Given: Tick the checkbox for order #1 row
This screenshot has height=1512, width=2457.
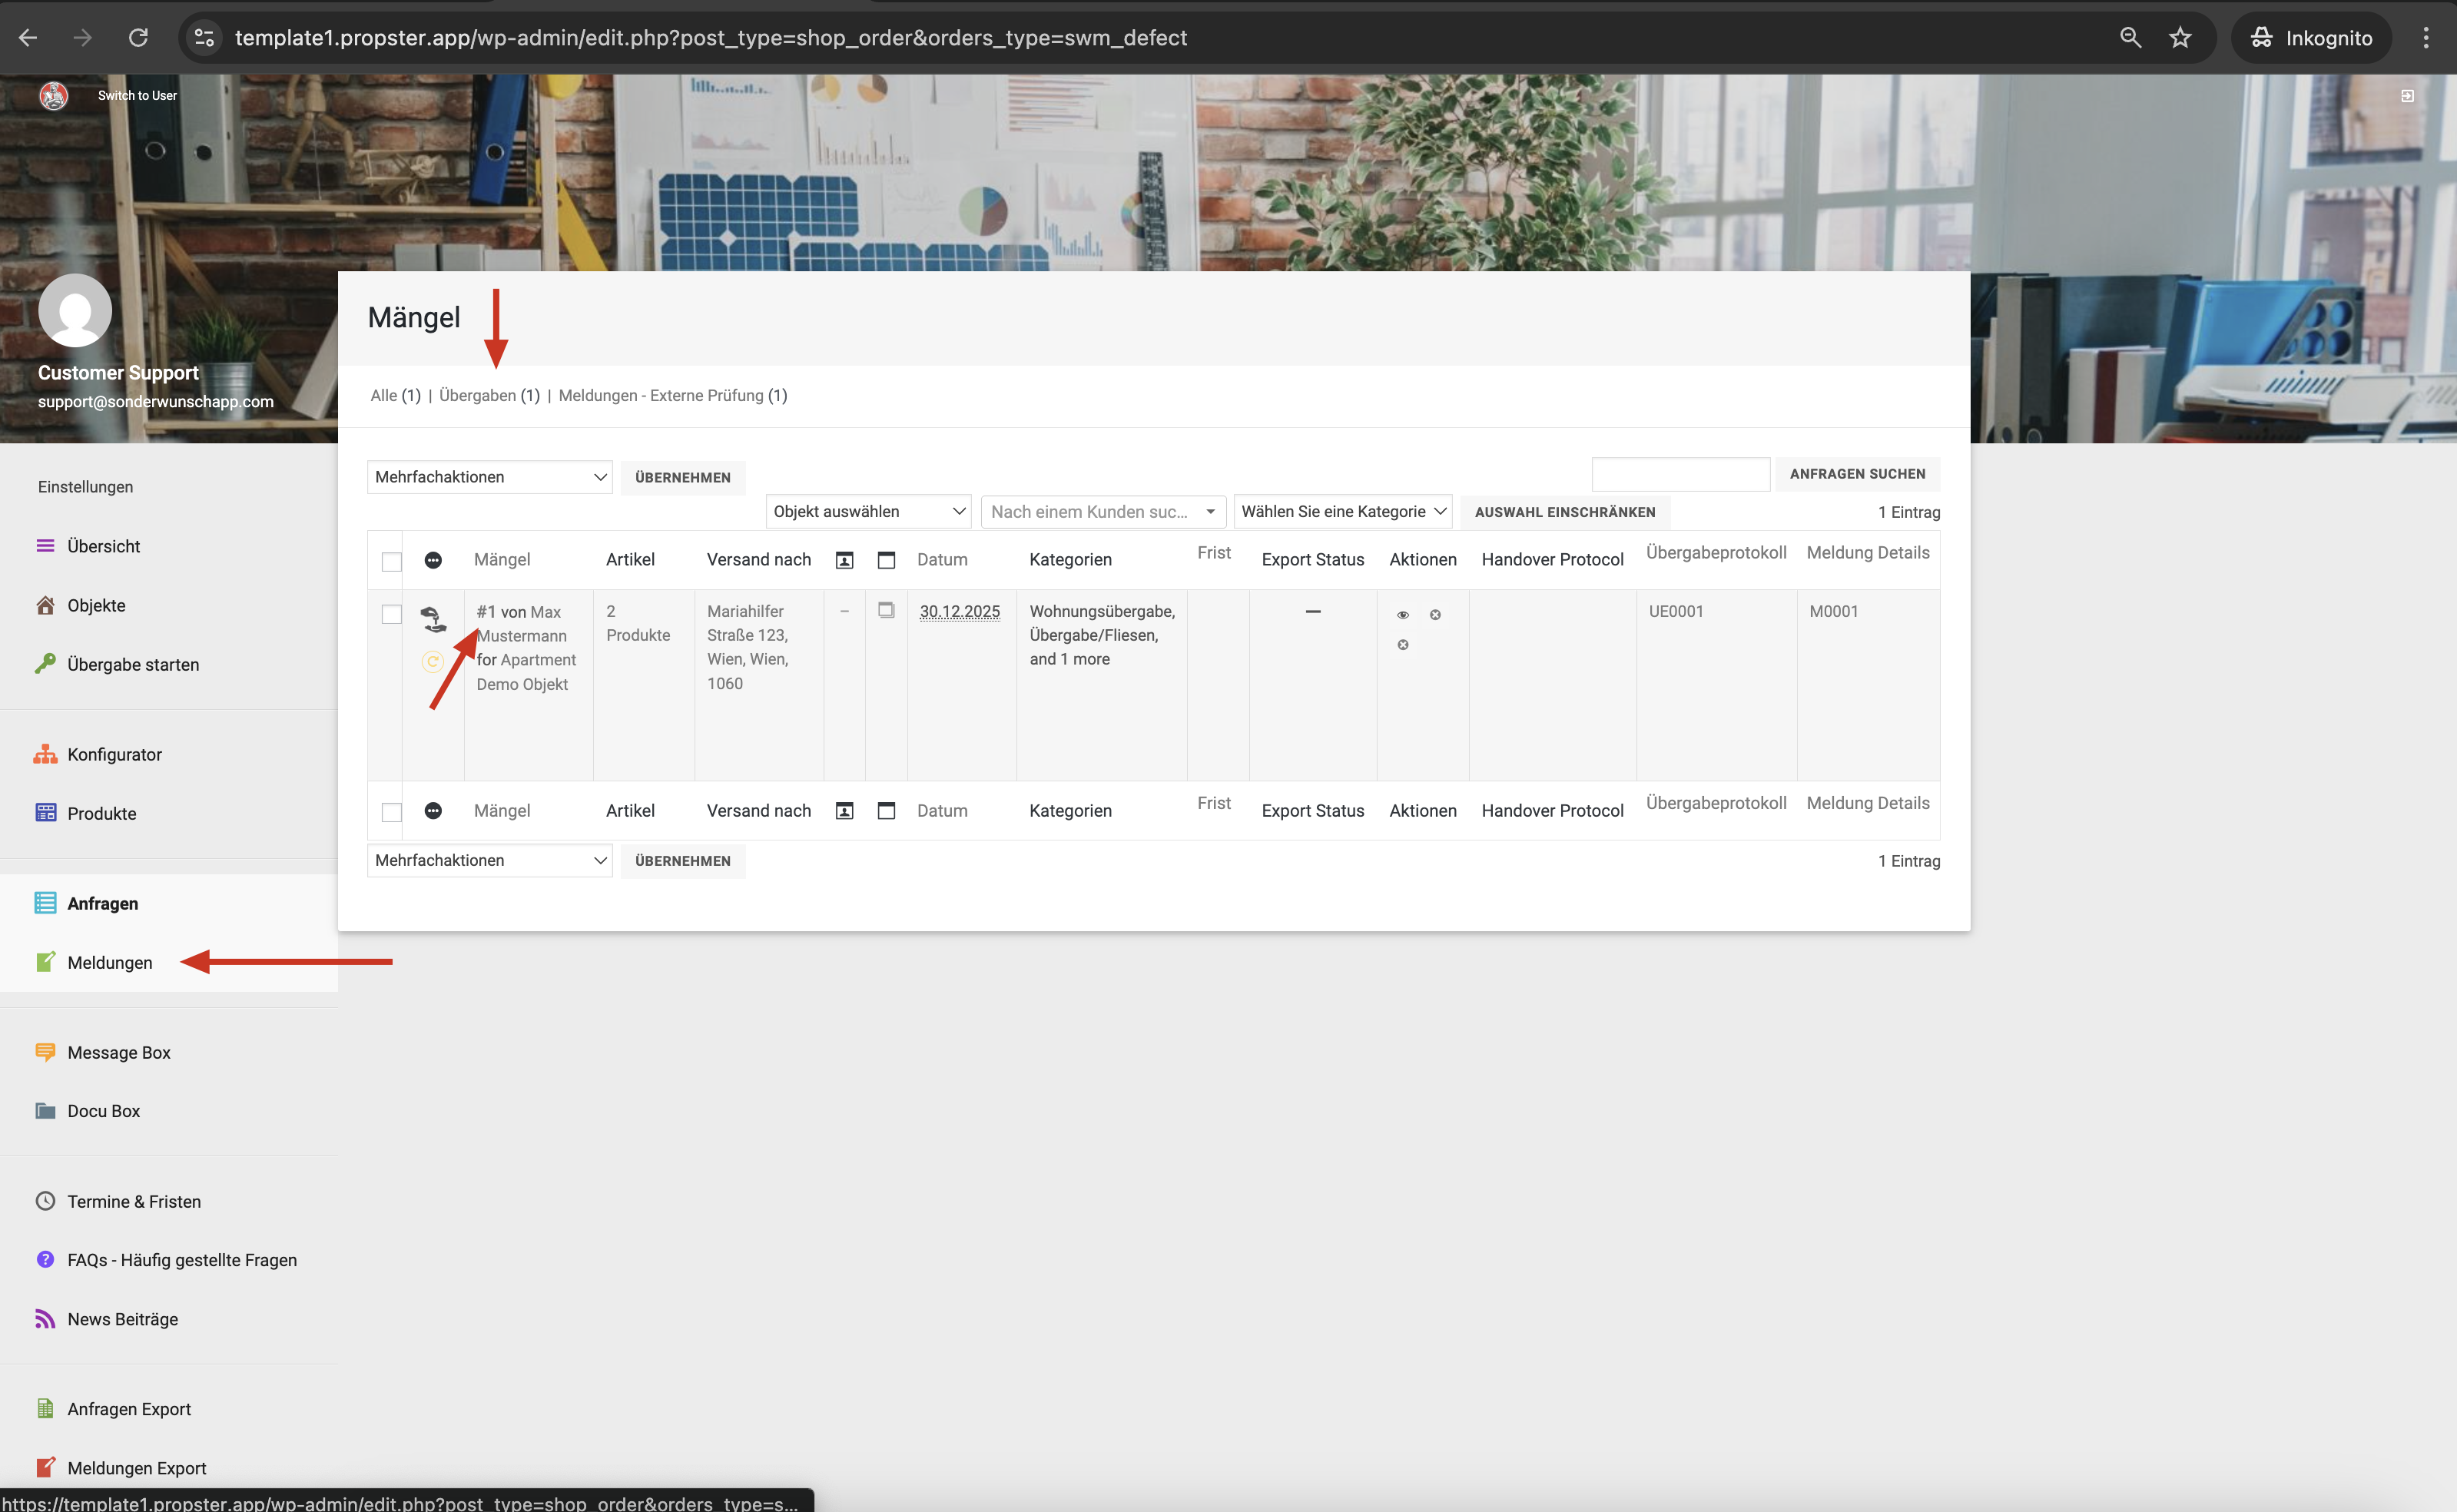Looking at the screenshot, I should (x=392, y=614).
